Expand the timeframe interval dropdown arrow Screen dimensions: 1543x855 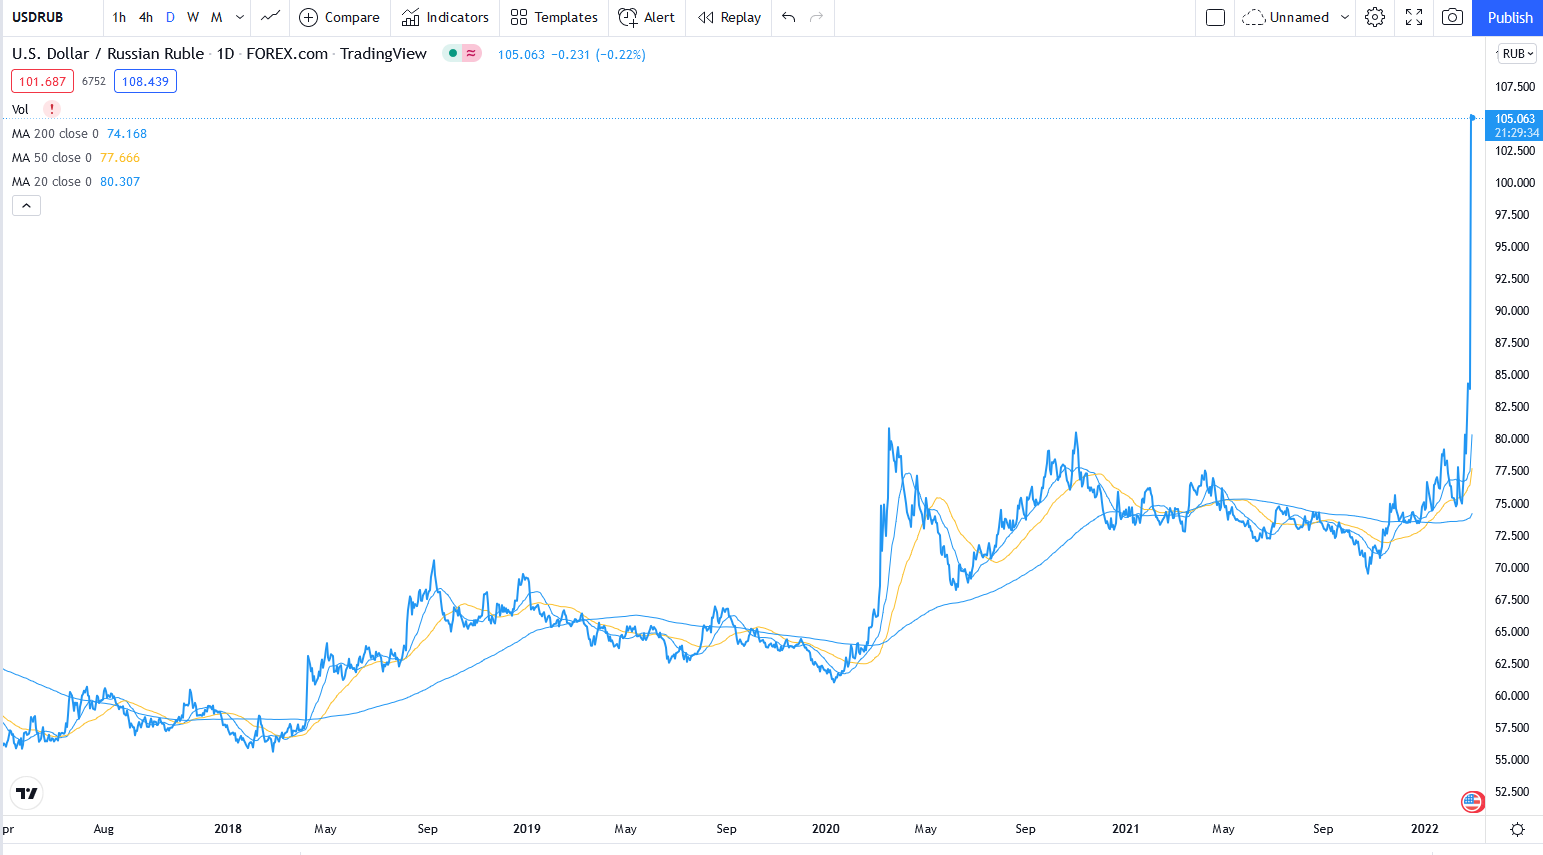pos(240,17)
